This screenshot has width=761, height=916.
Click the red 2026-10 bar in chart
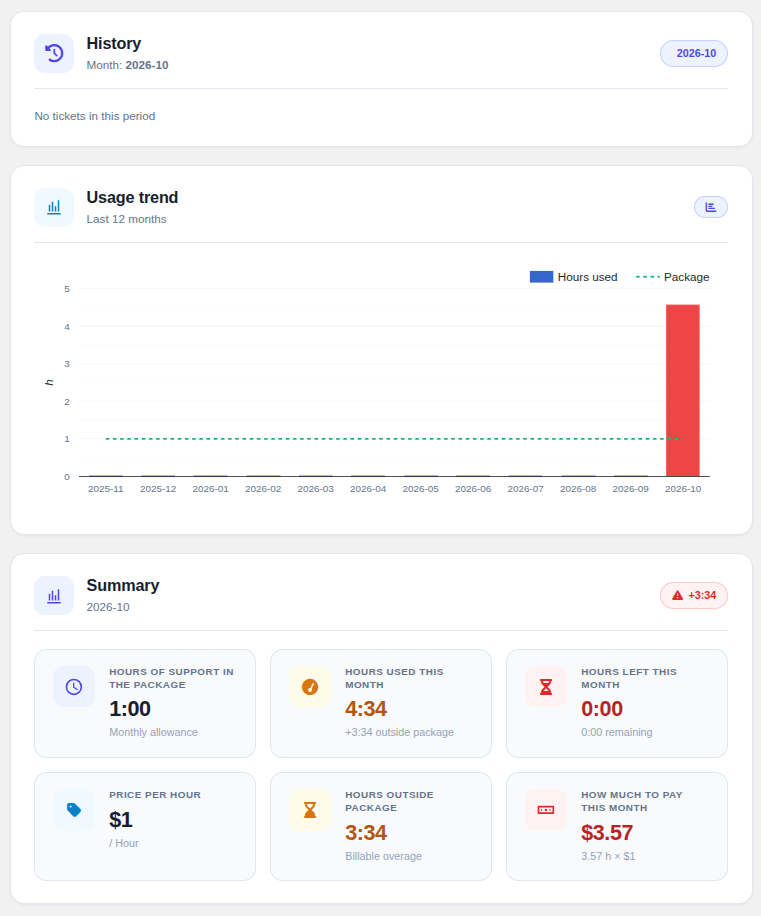coord(683,390)
